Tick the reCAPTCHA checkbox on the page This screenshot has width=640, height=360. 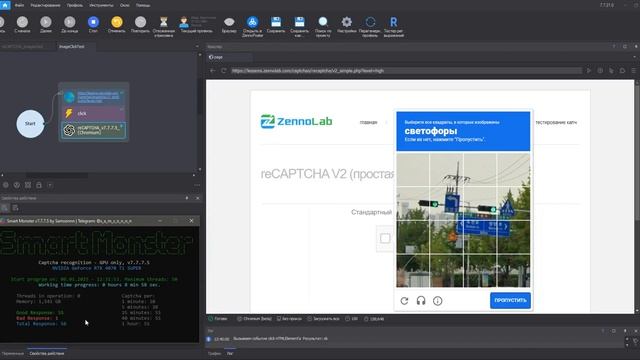point(385,238)
